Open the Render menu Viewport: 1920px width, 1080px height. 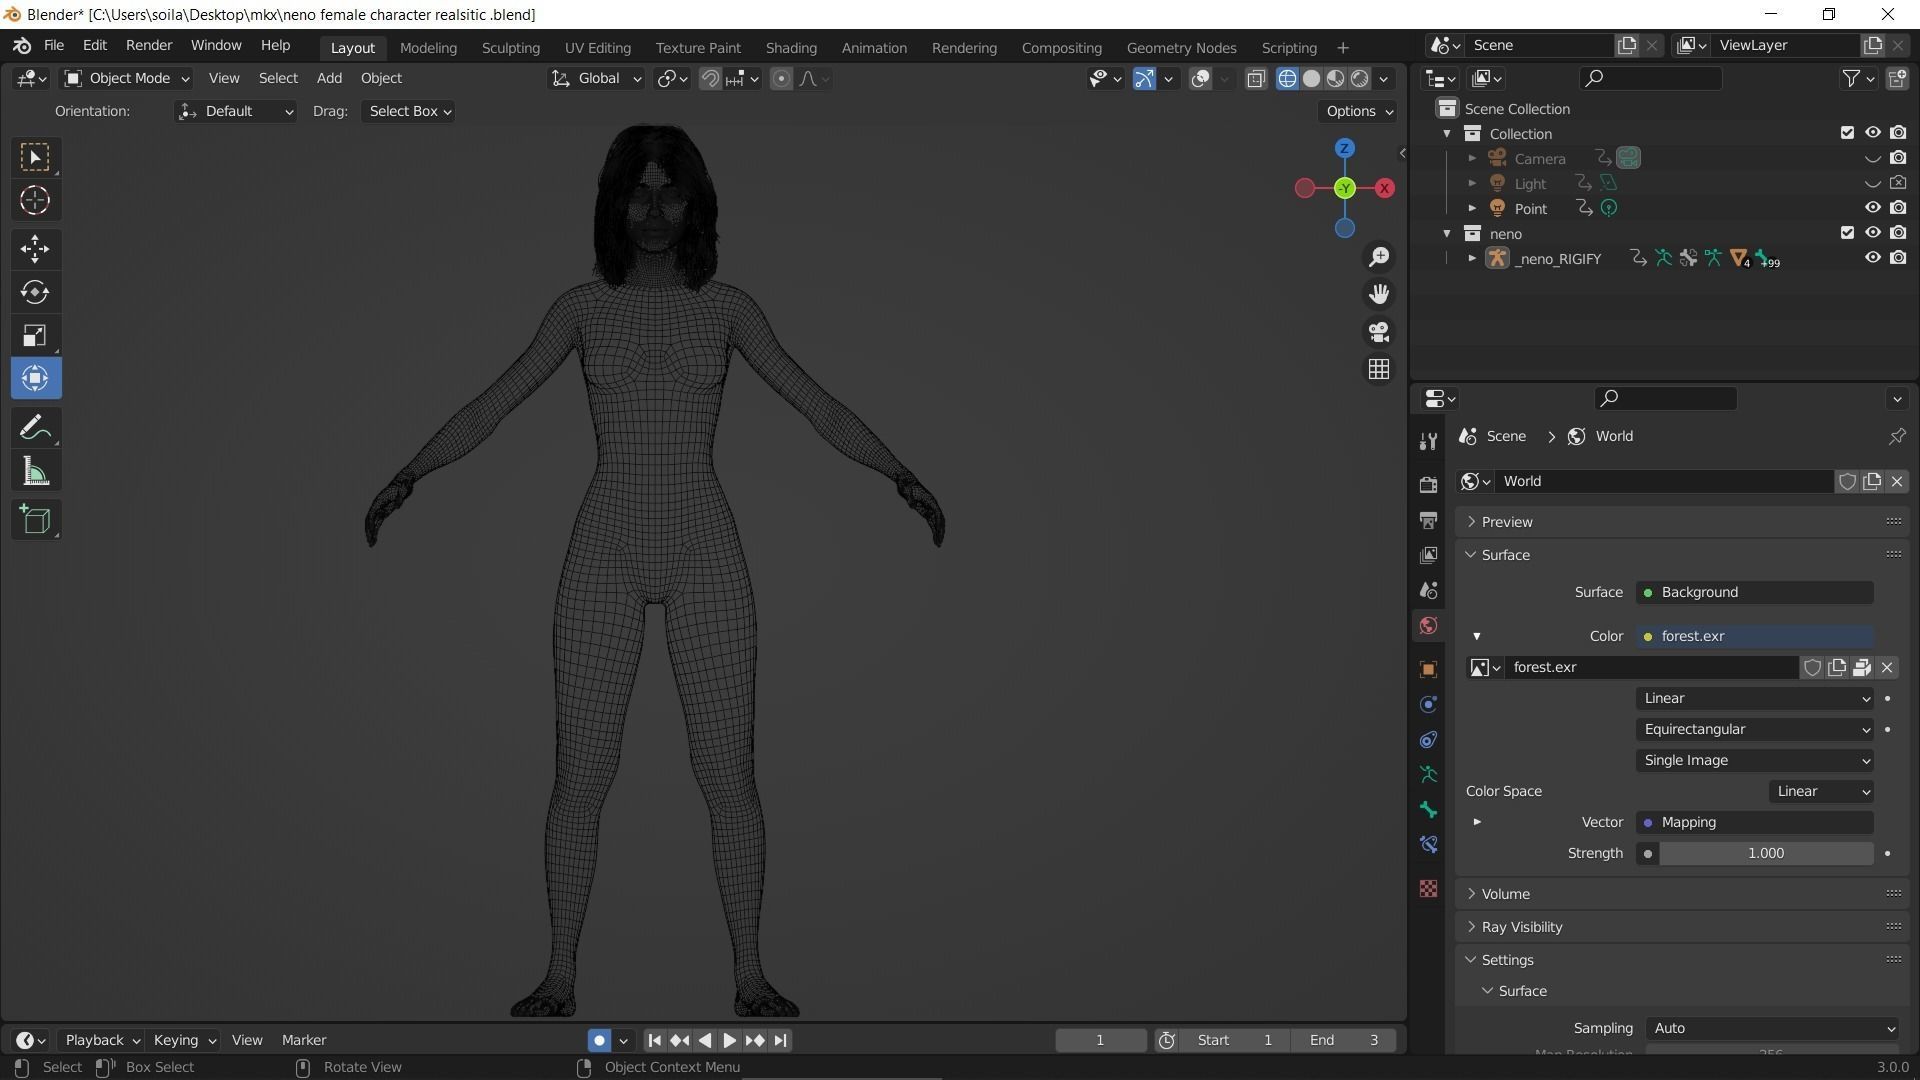click(149, 46)
